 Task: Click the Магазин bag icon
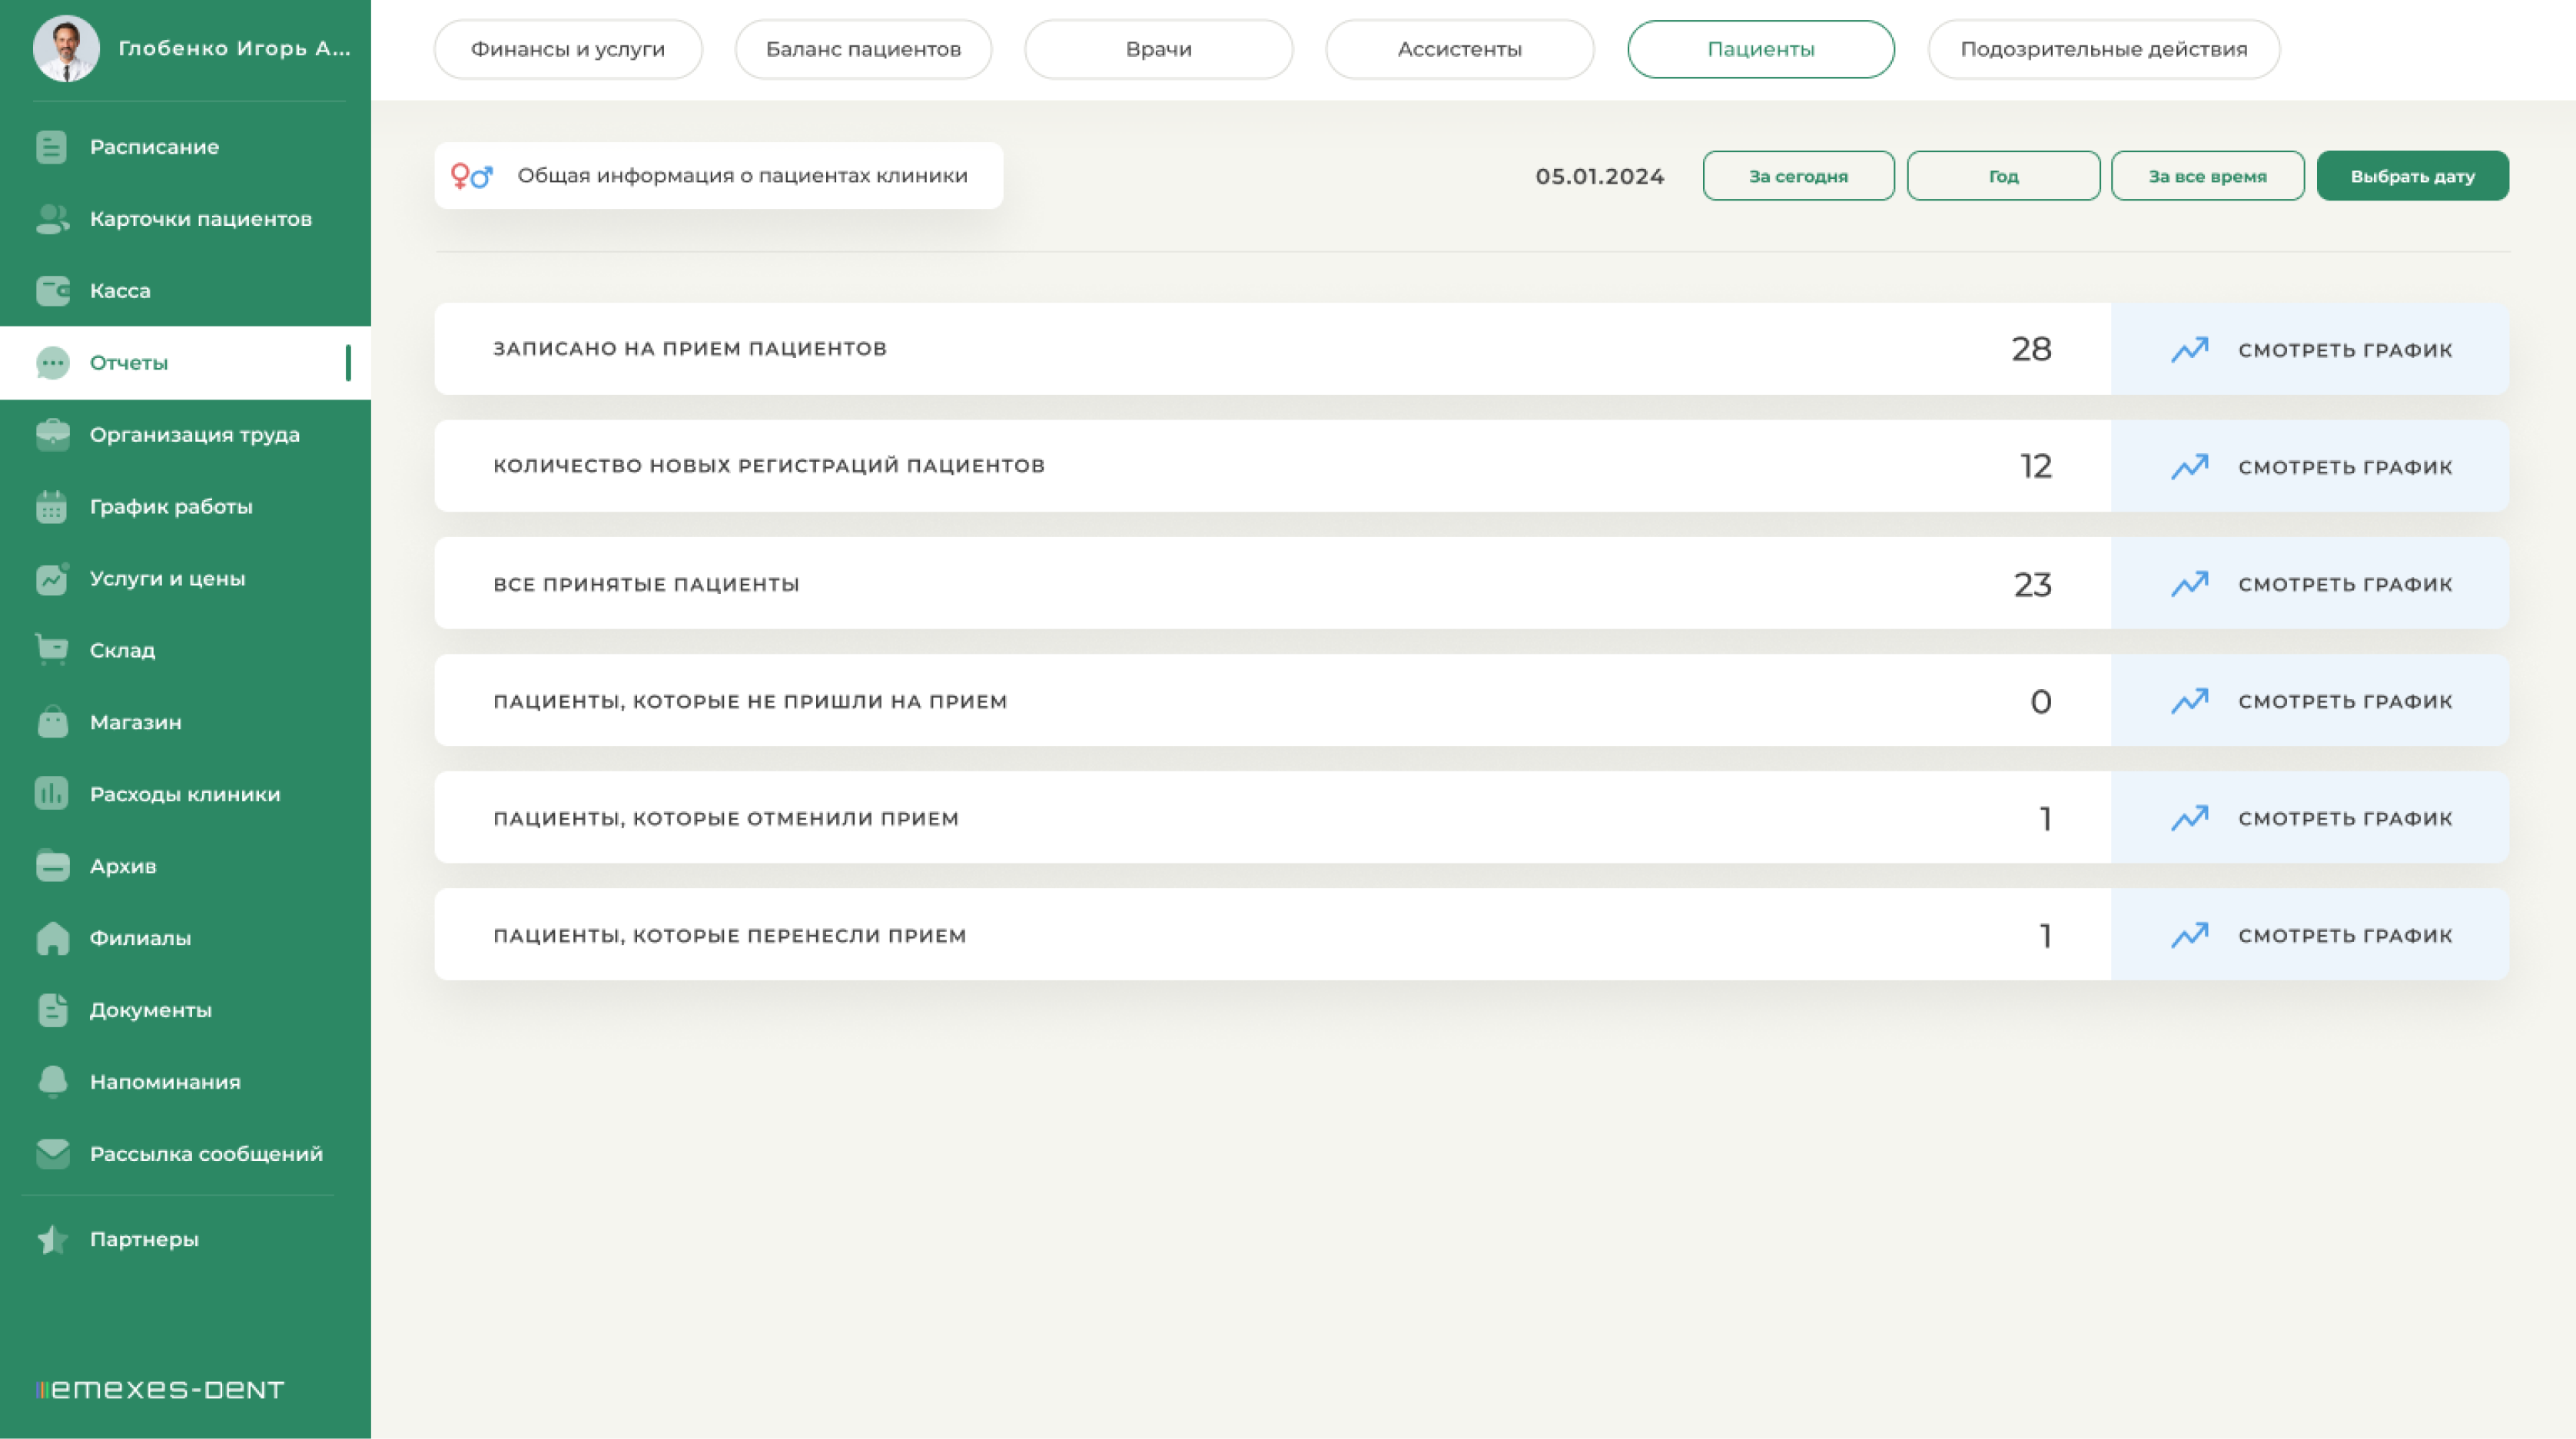52,722
